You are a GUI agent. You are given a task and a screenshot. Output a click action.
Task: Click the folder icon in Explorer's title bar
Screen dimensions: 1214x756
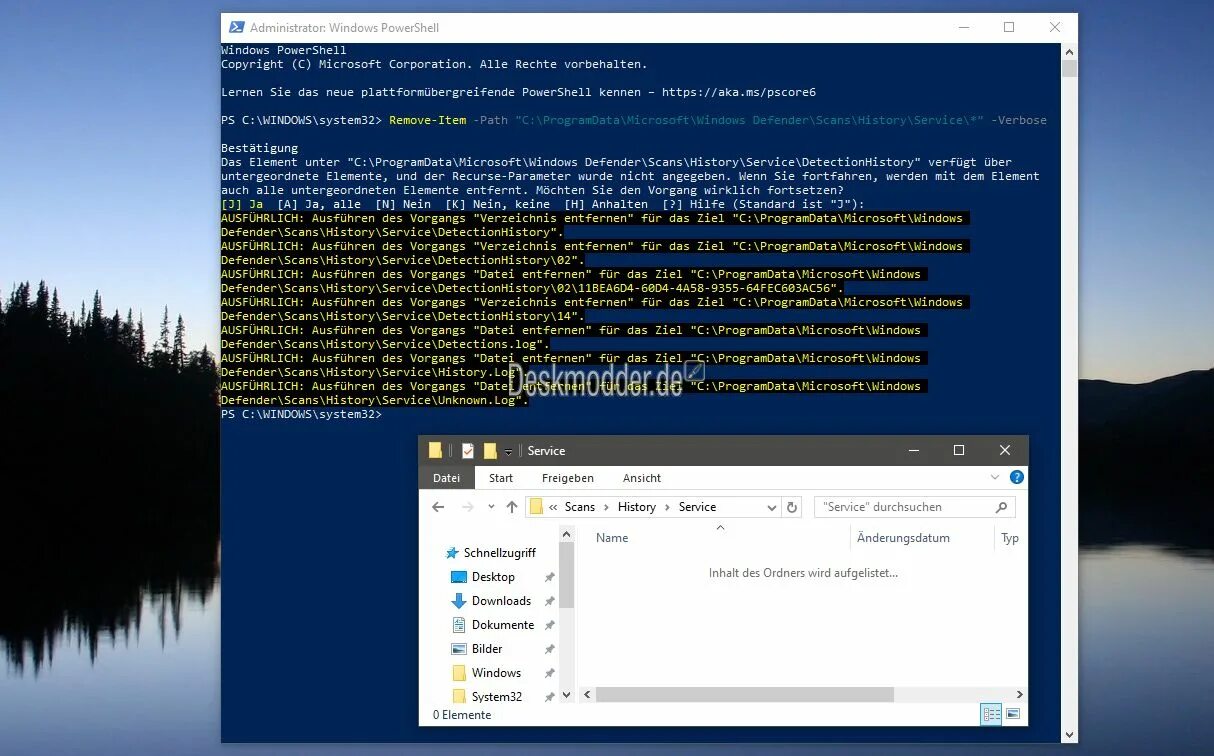(436, 450)
